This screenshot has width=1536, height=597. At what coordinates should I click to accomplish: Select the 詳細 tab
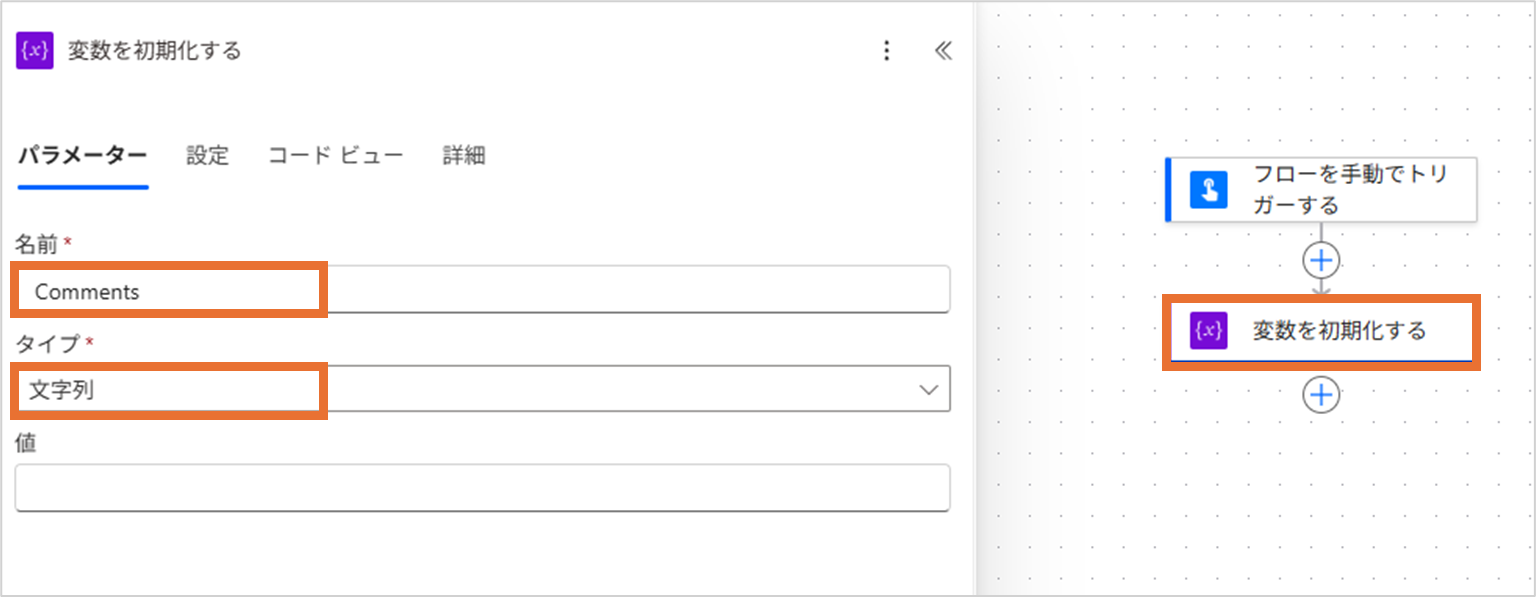coord(464,156)
